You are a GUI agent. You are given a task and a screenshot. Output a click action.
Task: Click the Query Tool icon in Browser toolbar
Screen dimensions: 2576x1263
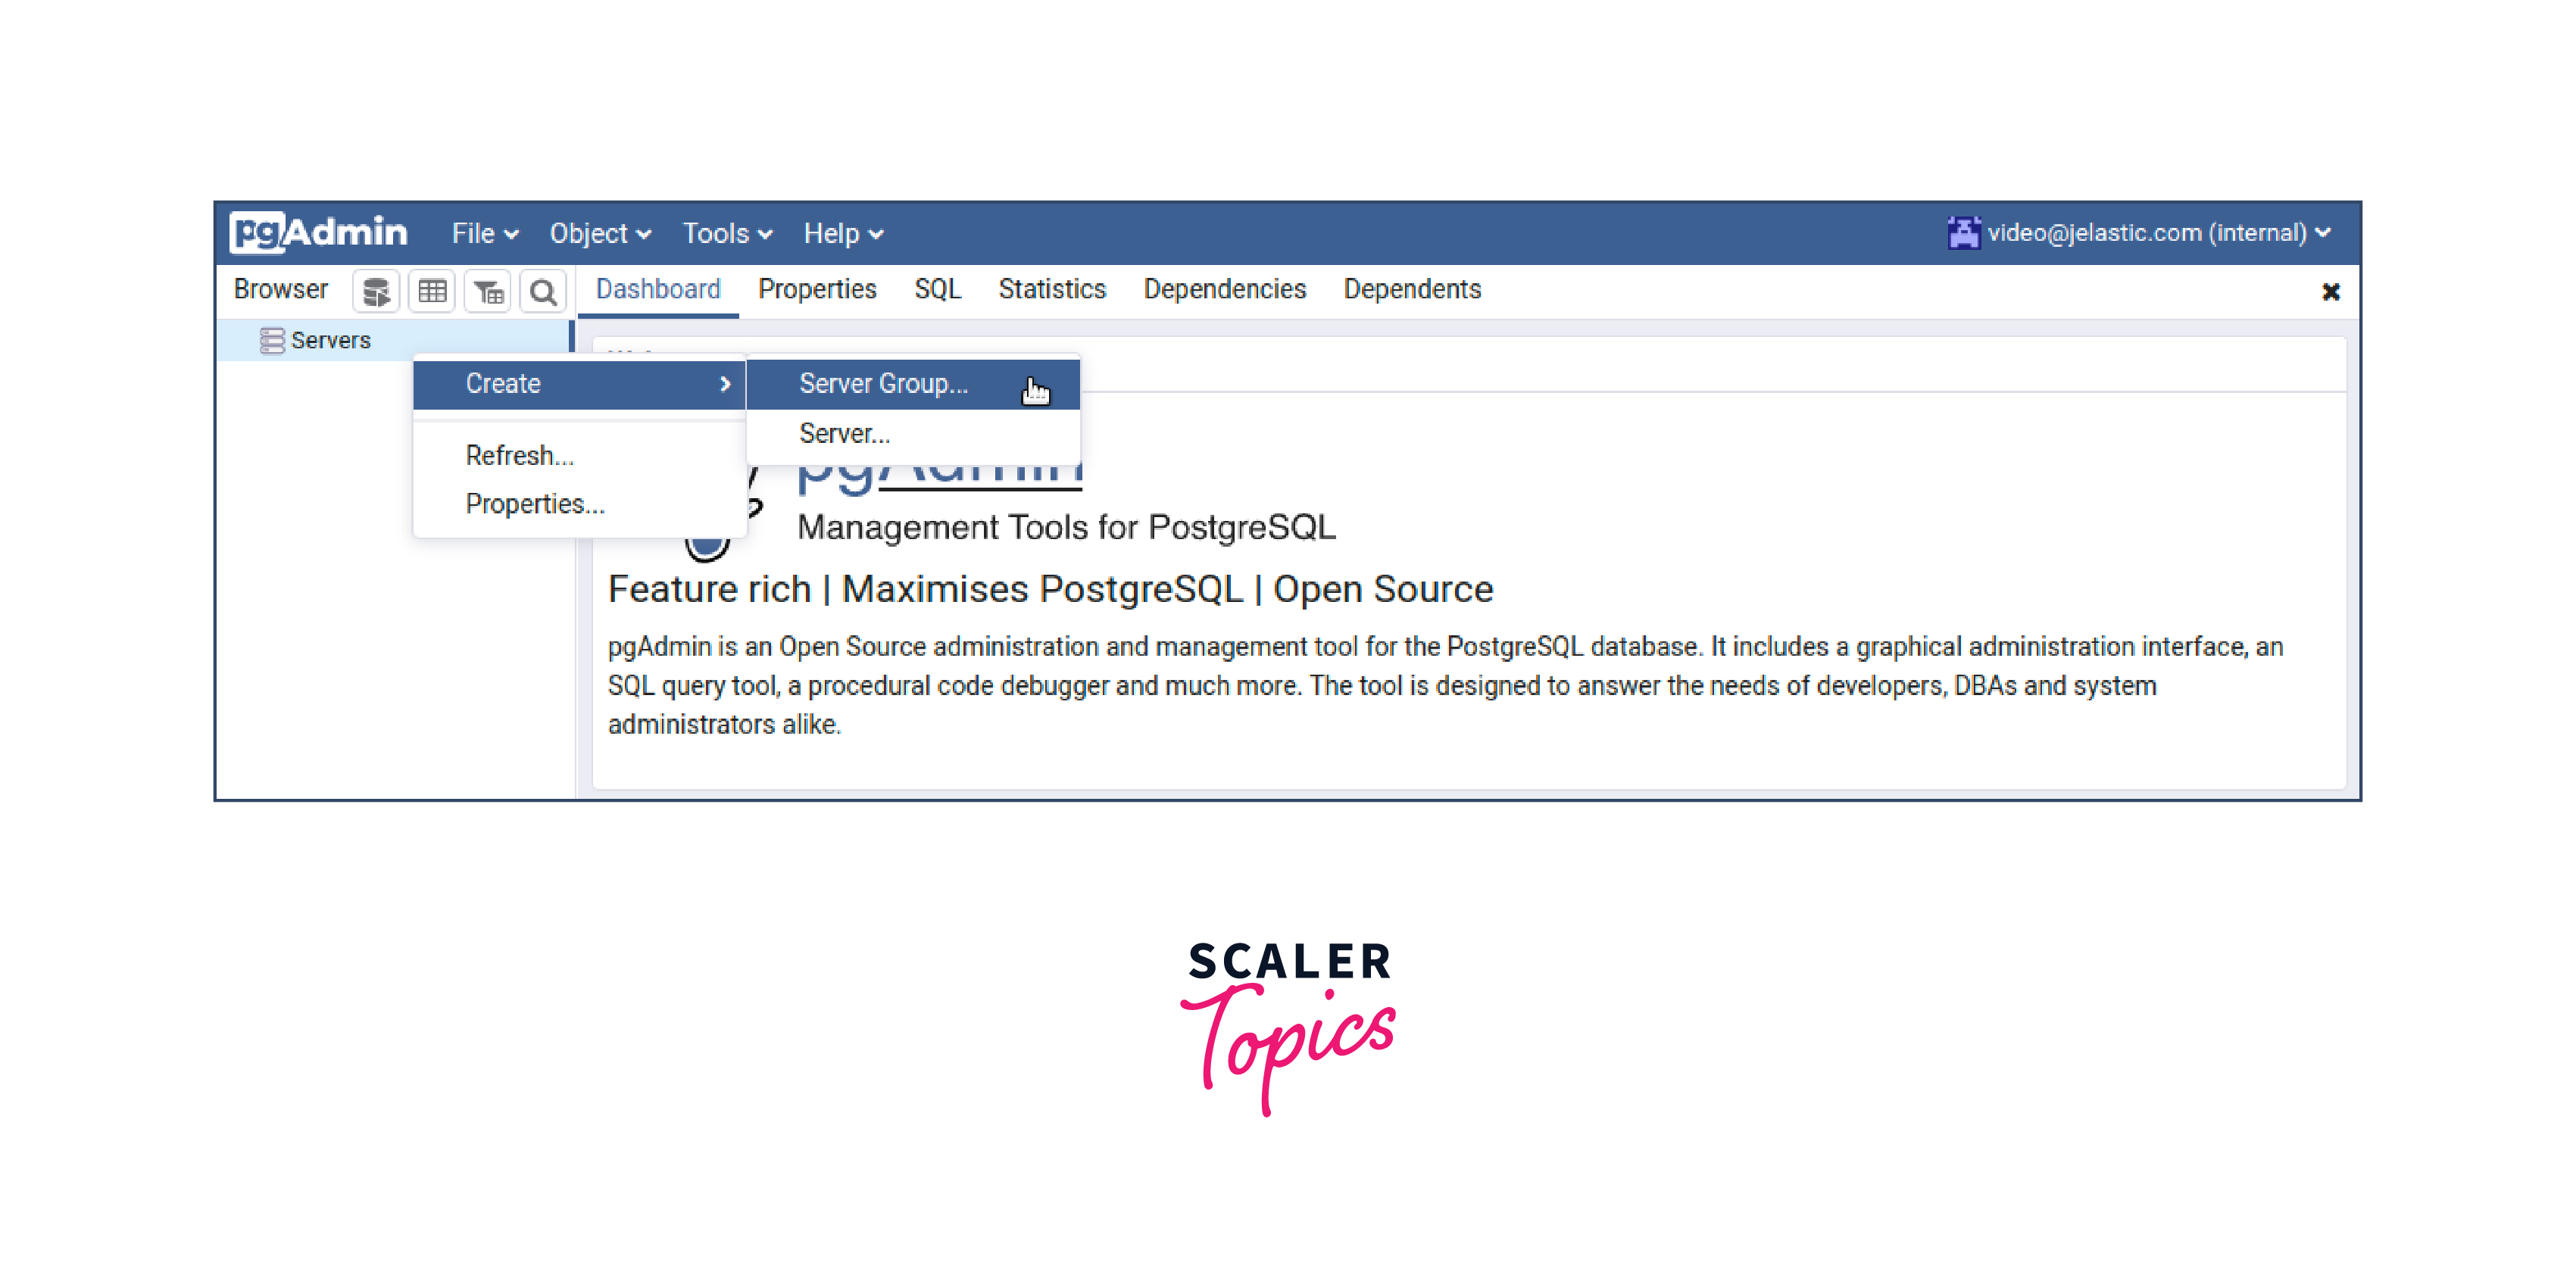click(376, 291)
